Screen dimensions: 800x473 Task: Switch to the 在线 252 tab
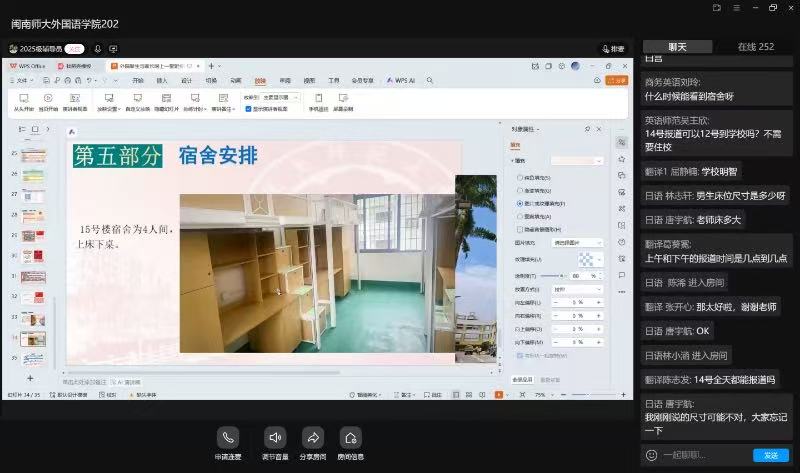(755, 47)
